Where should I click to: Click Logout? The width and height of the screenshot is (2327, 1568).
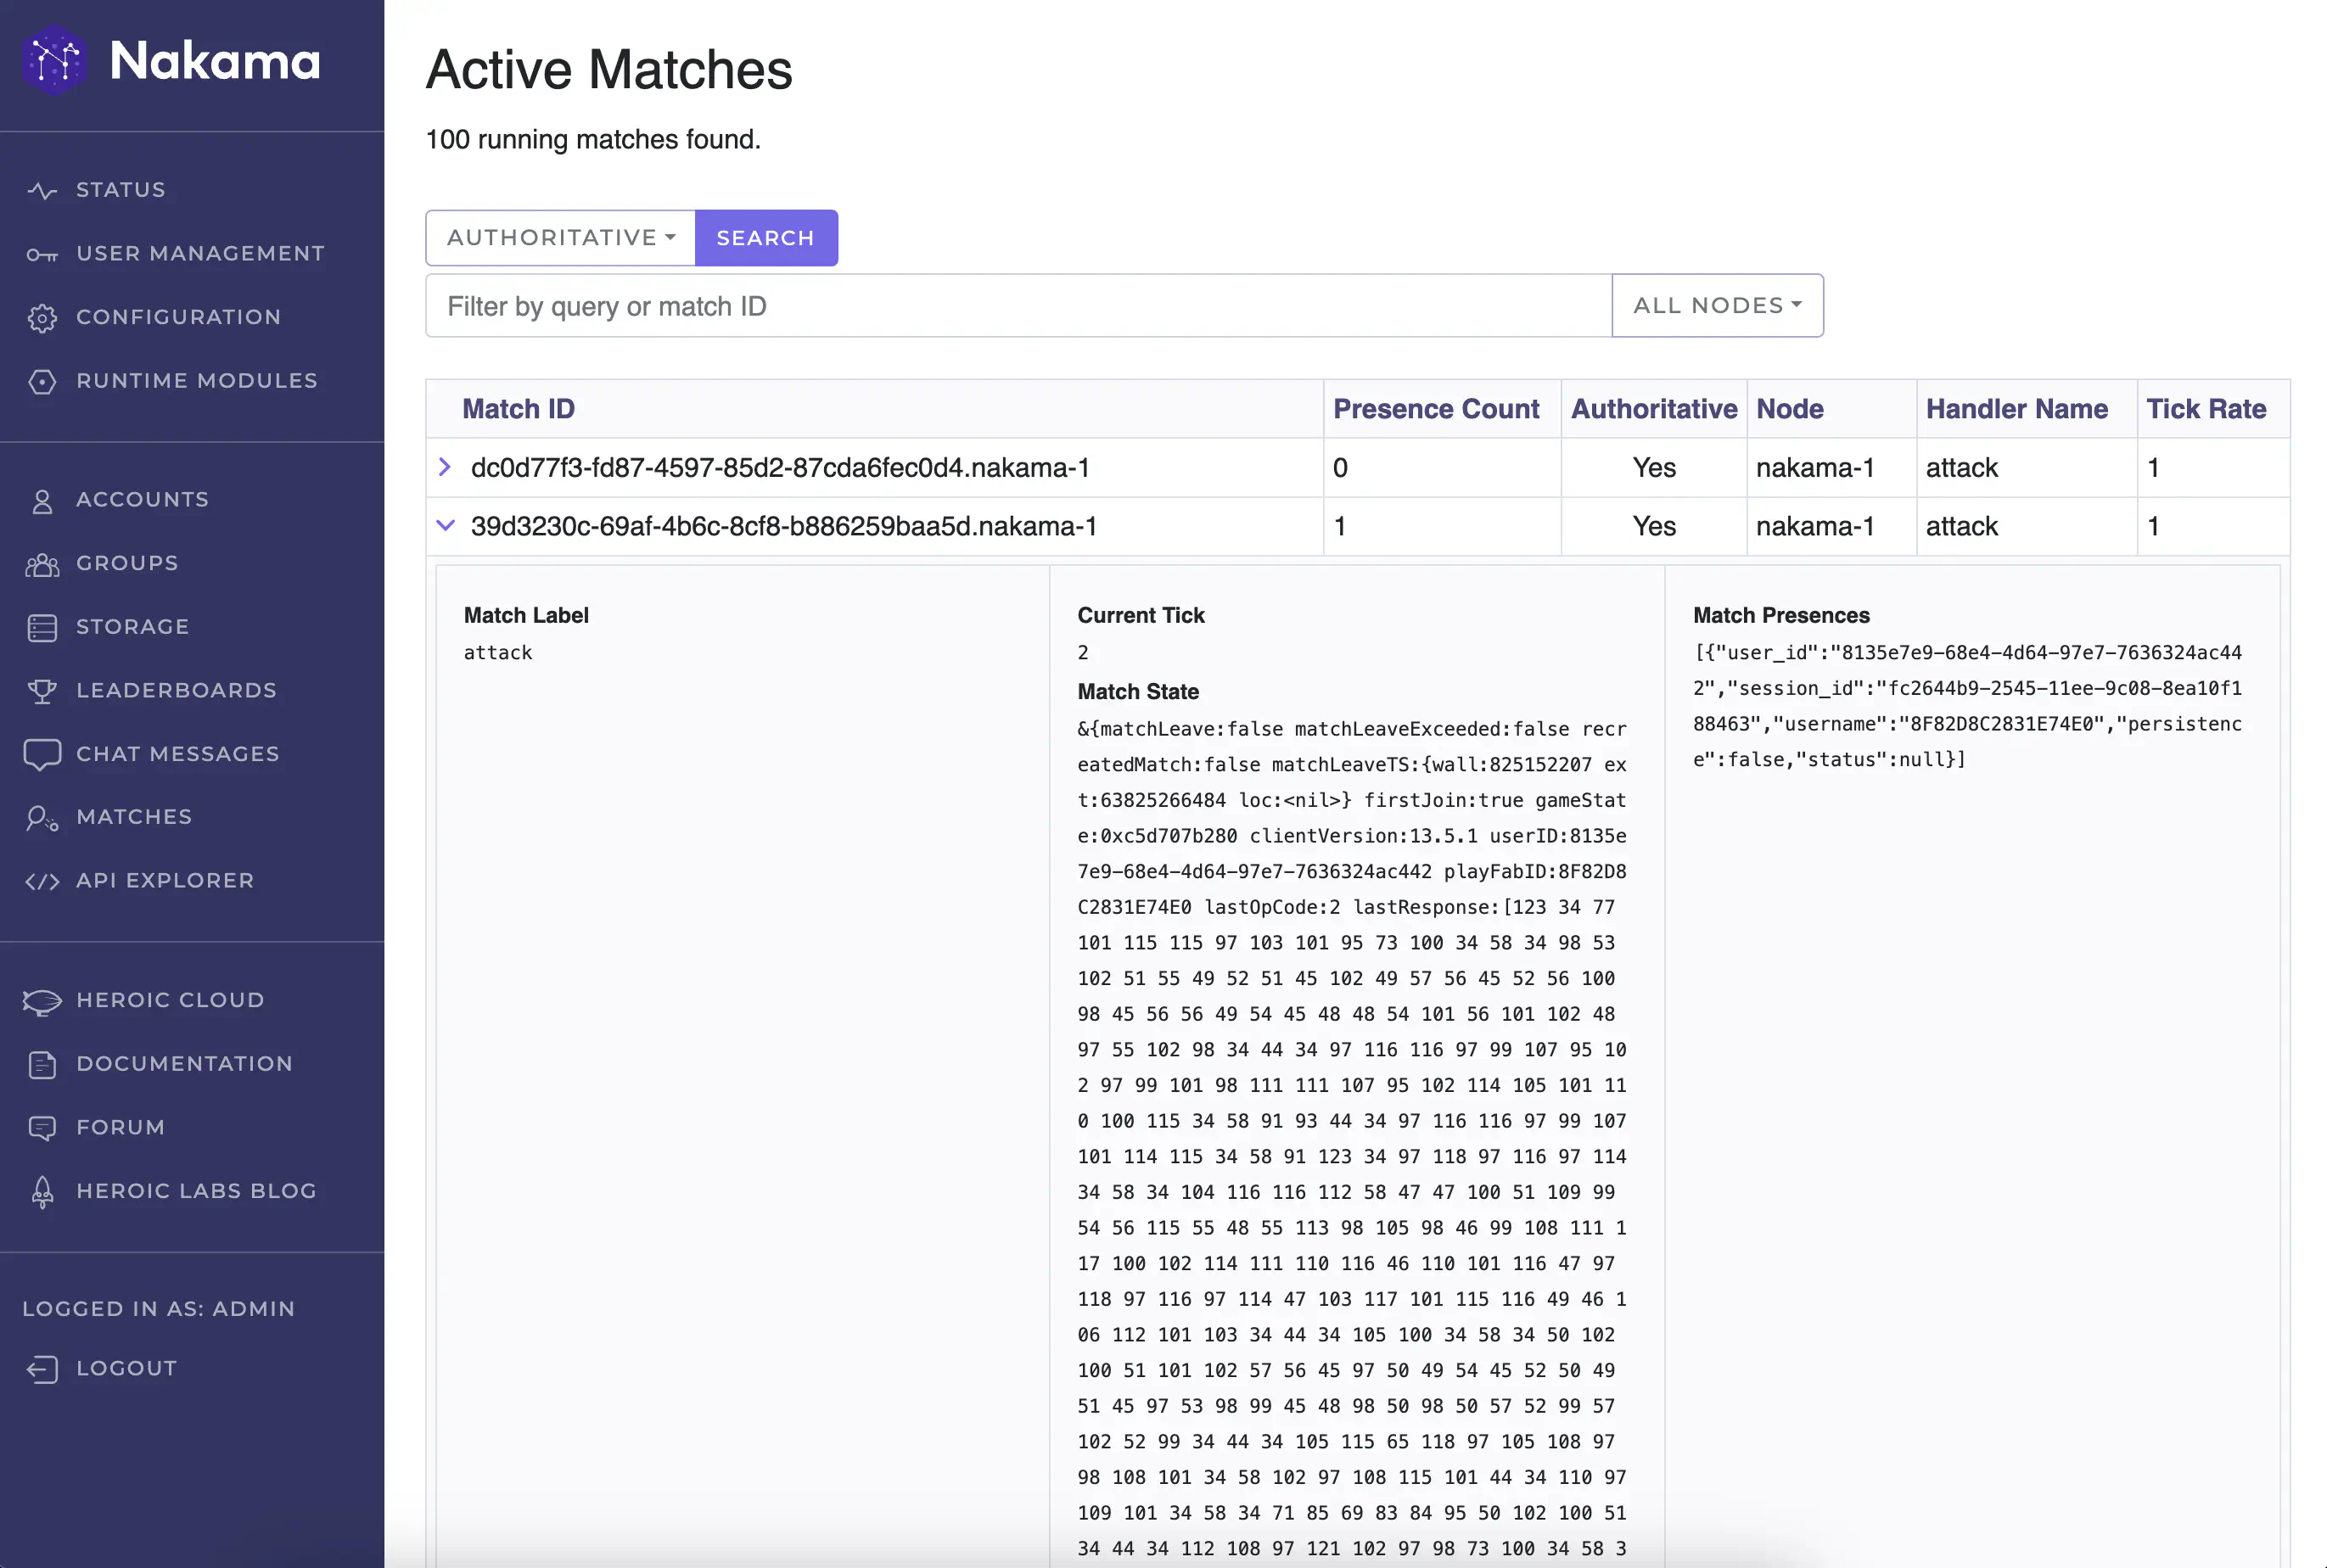pos(126,1368)
